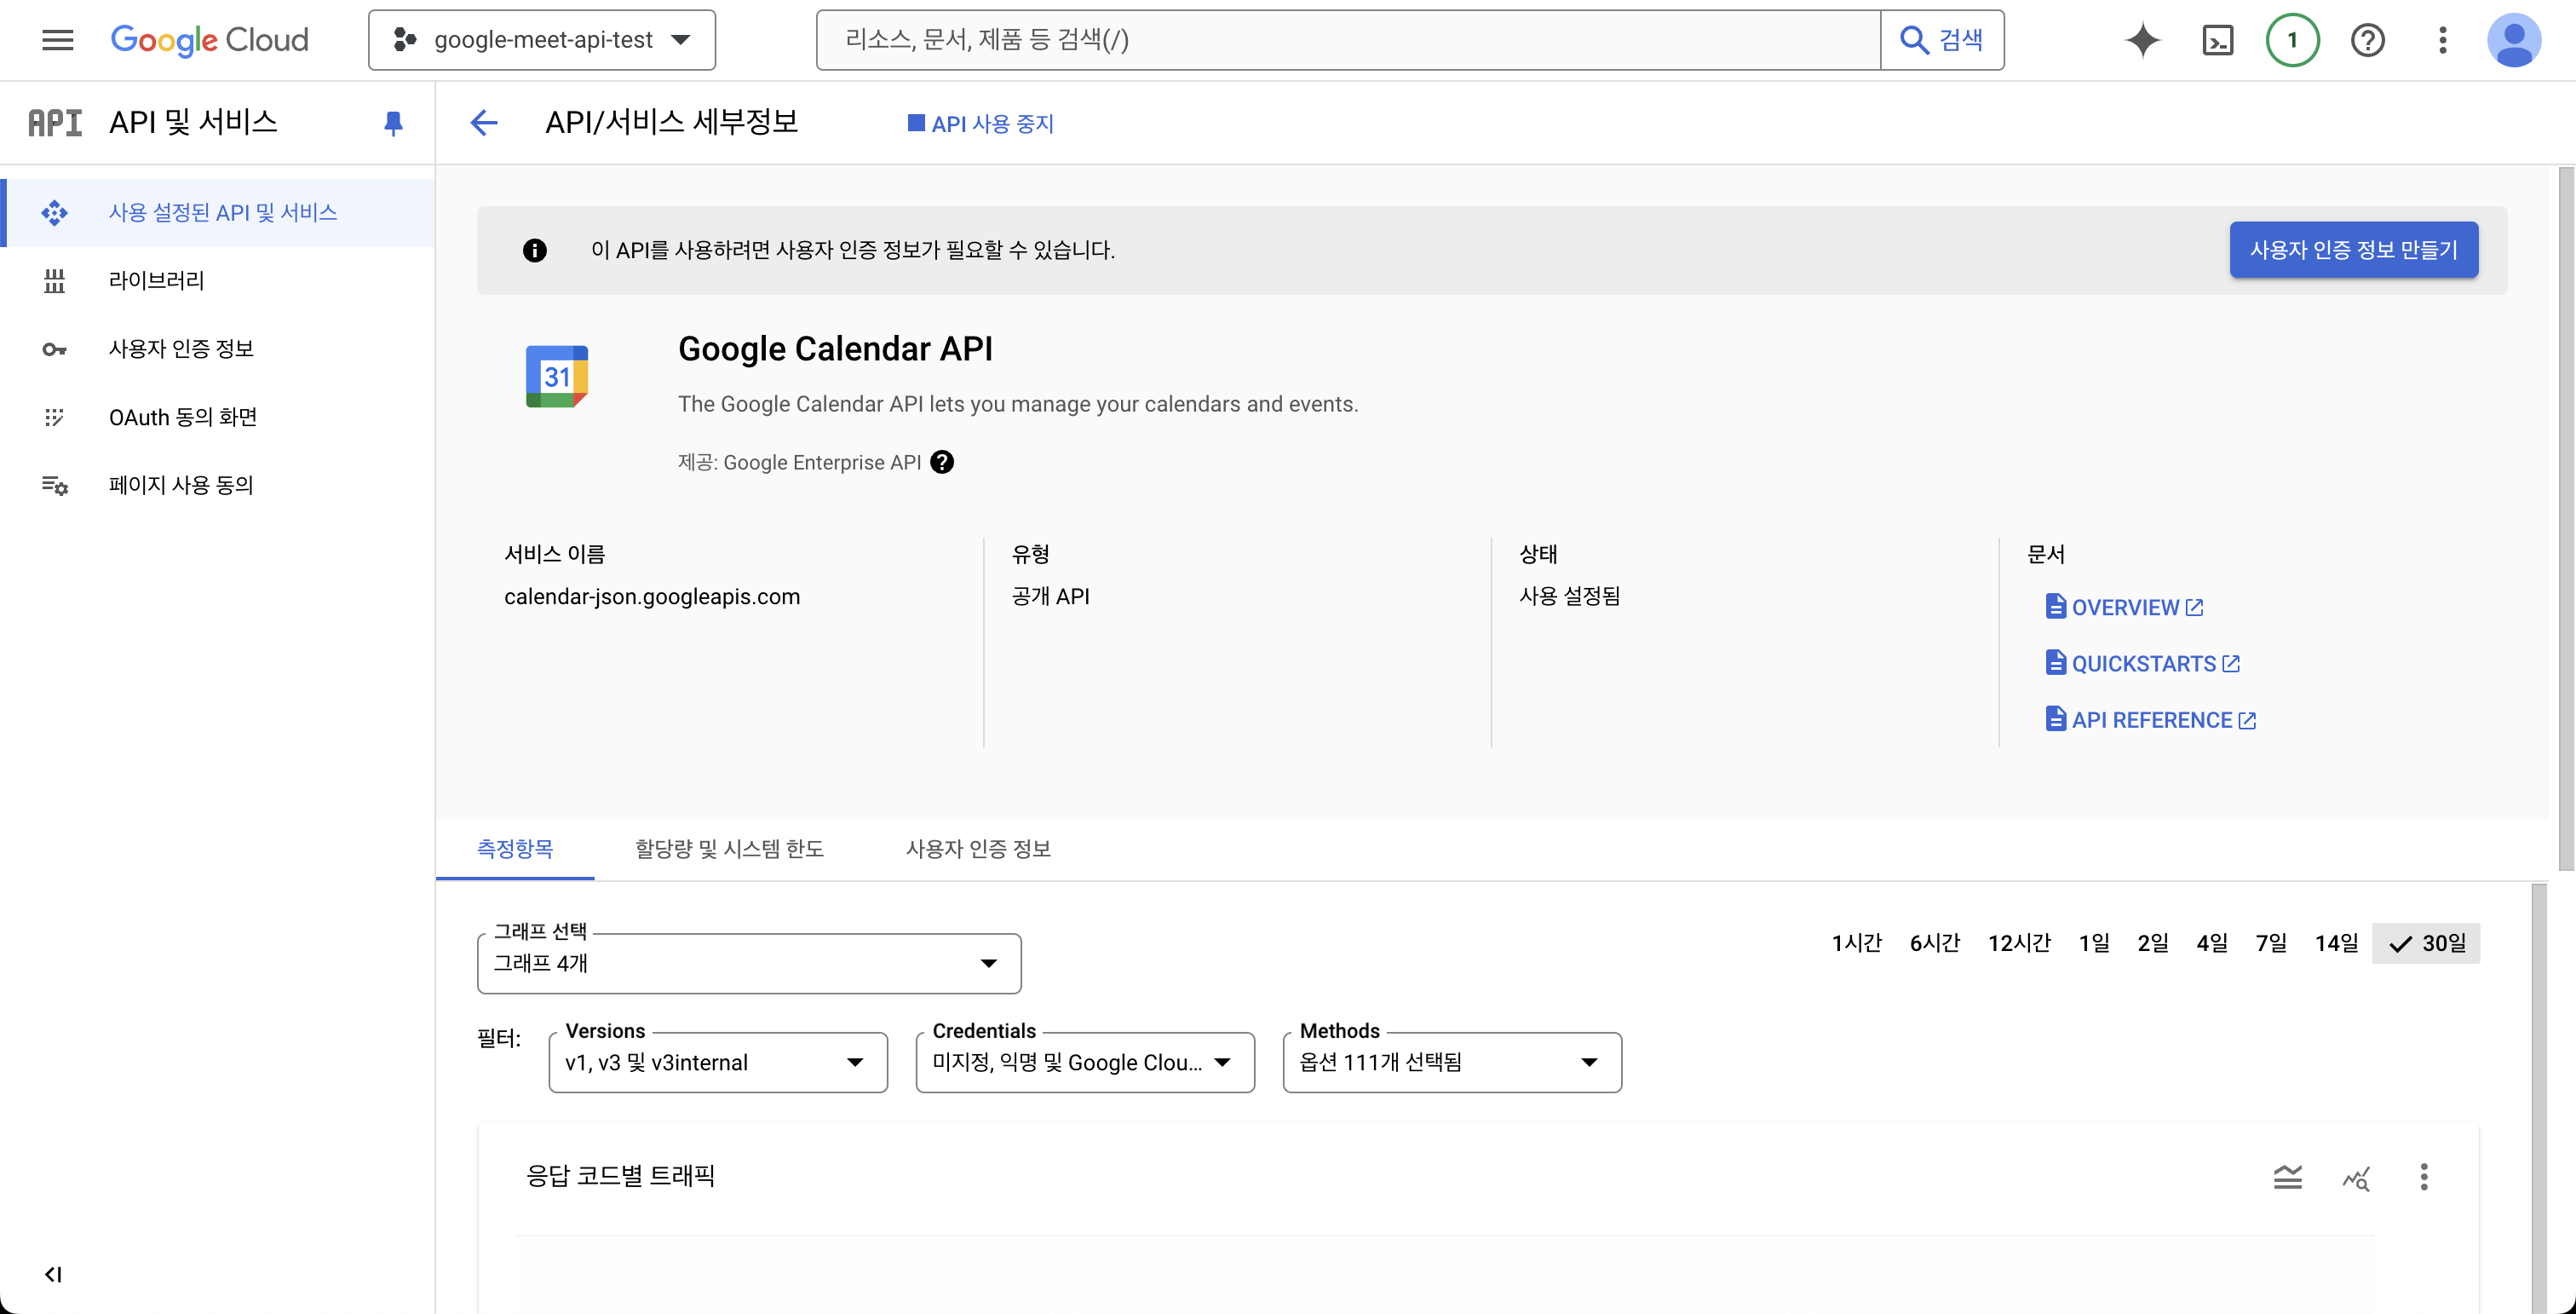Open the API REFERENCE documentation link
2576x1314 pixels.
(x=2151, y=720)
